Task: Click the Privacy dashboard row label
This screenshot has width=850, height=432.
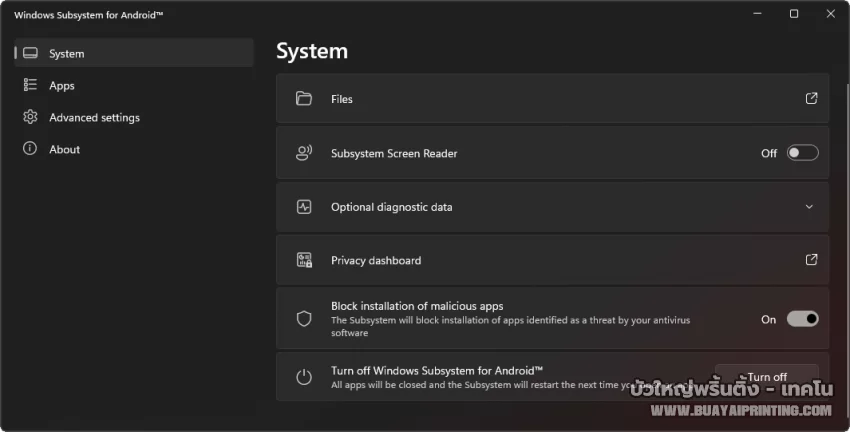Action: point(376,260)
